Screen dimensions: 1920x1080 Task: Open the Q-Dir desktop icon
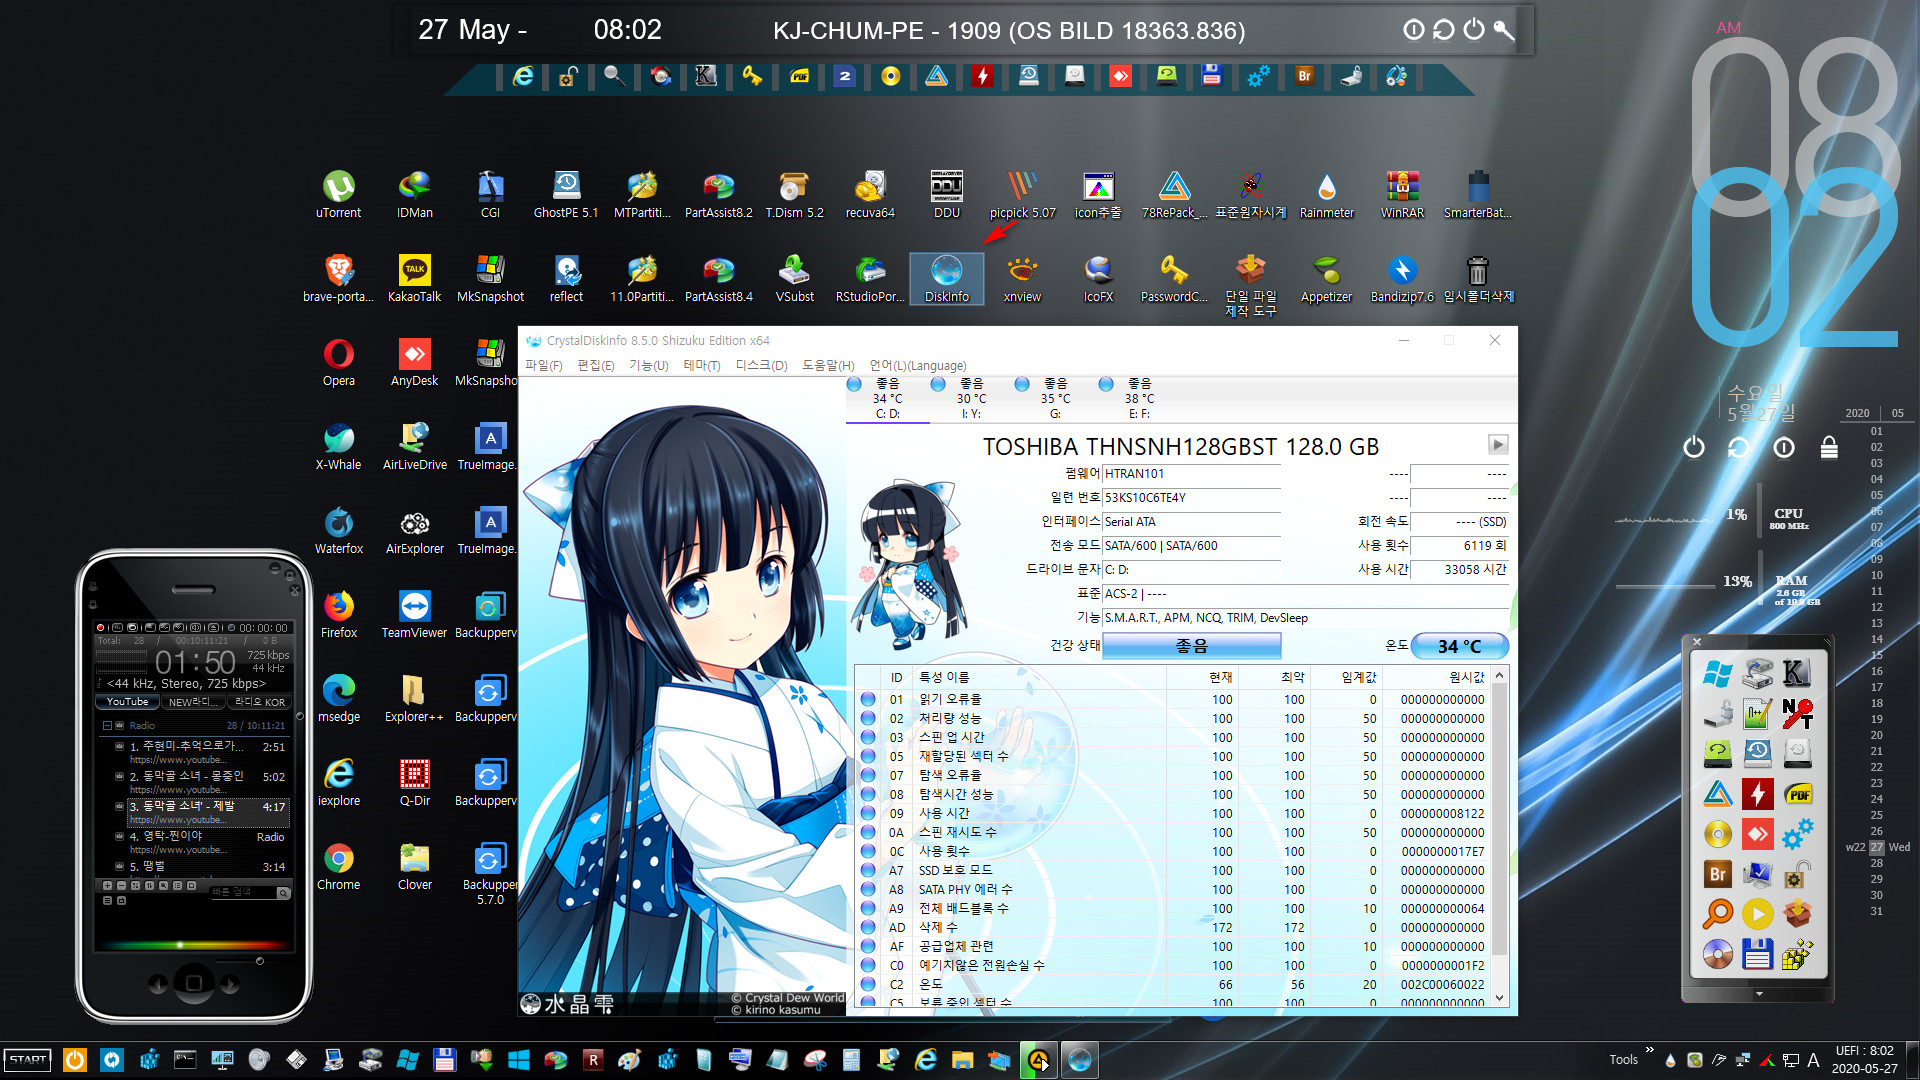(414, 782)
